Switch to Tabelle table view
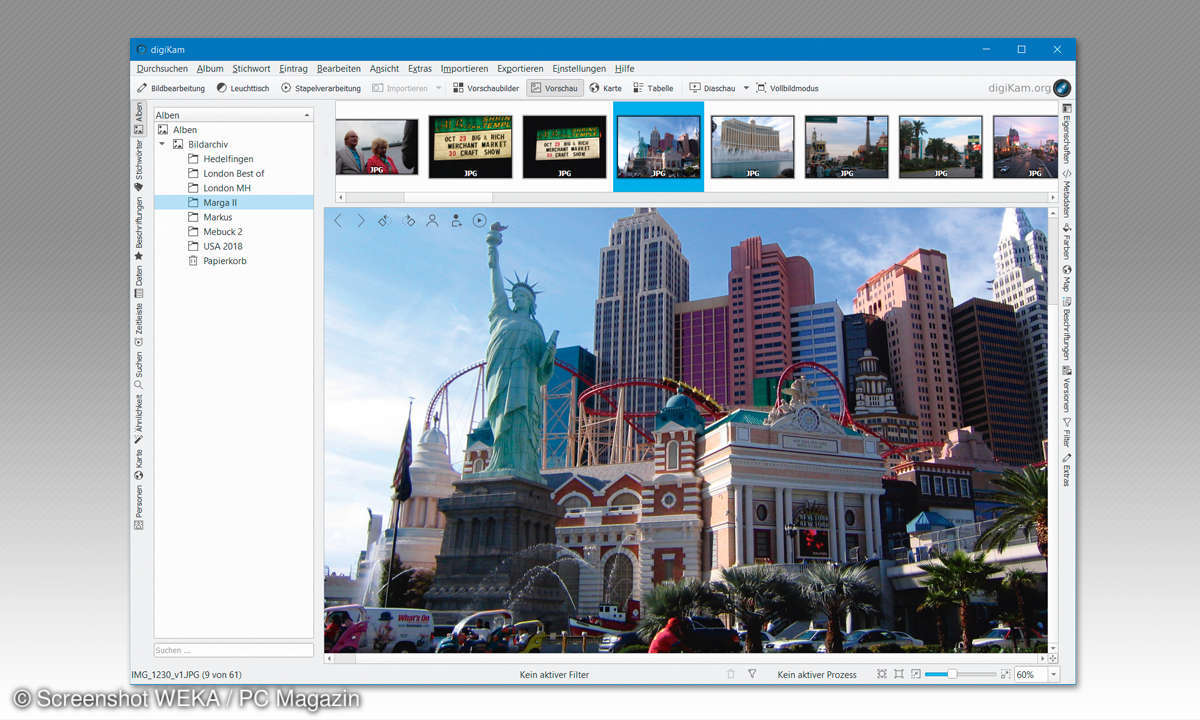This screenshot has width=1200, height=720. point(654,88)
